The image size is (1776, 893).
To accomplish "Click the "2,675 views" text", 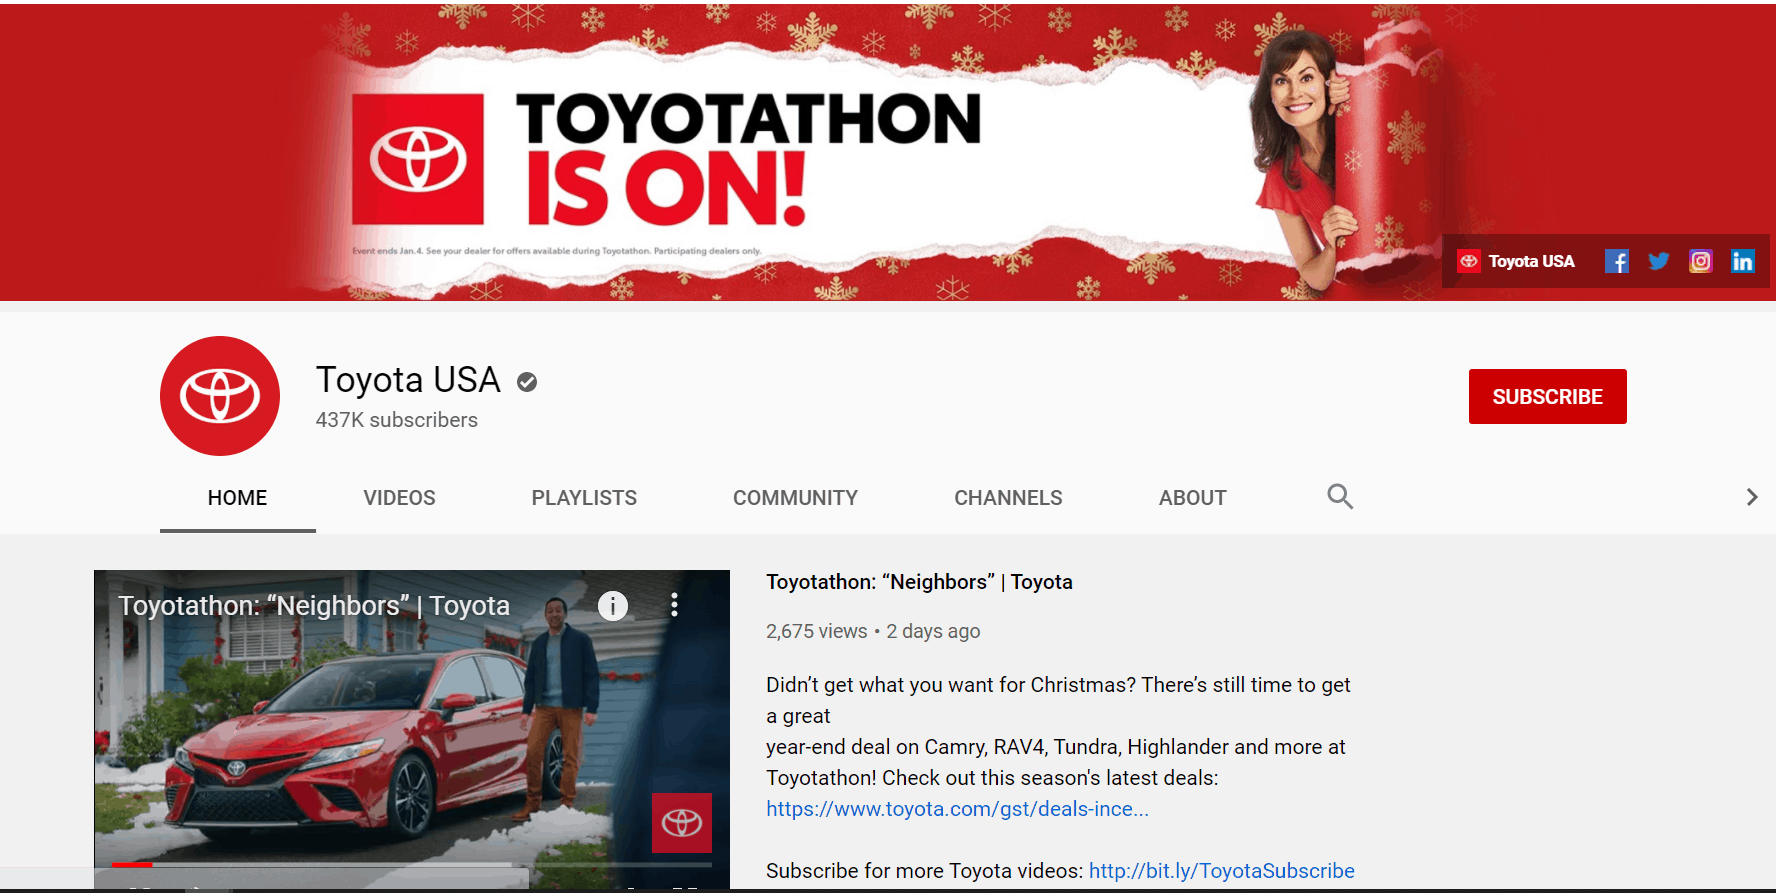I will pyautogui.click(x=816, y=631).
